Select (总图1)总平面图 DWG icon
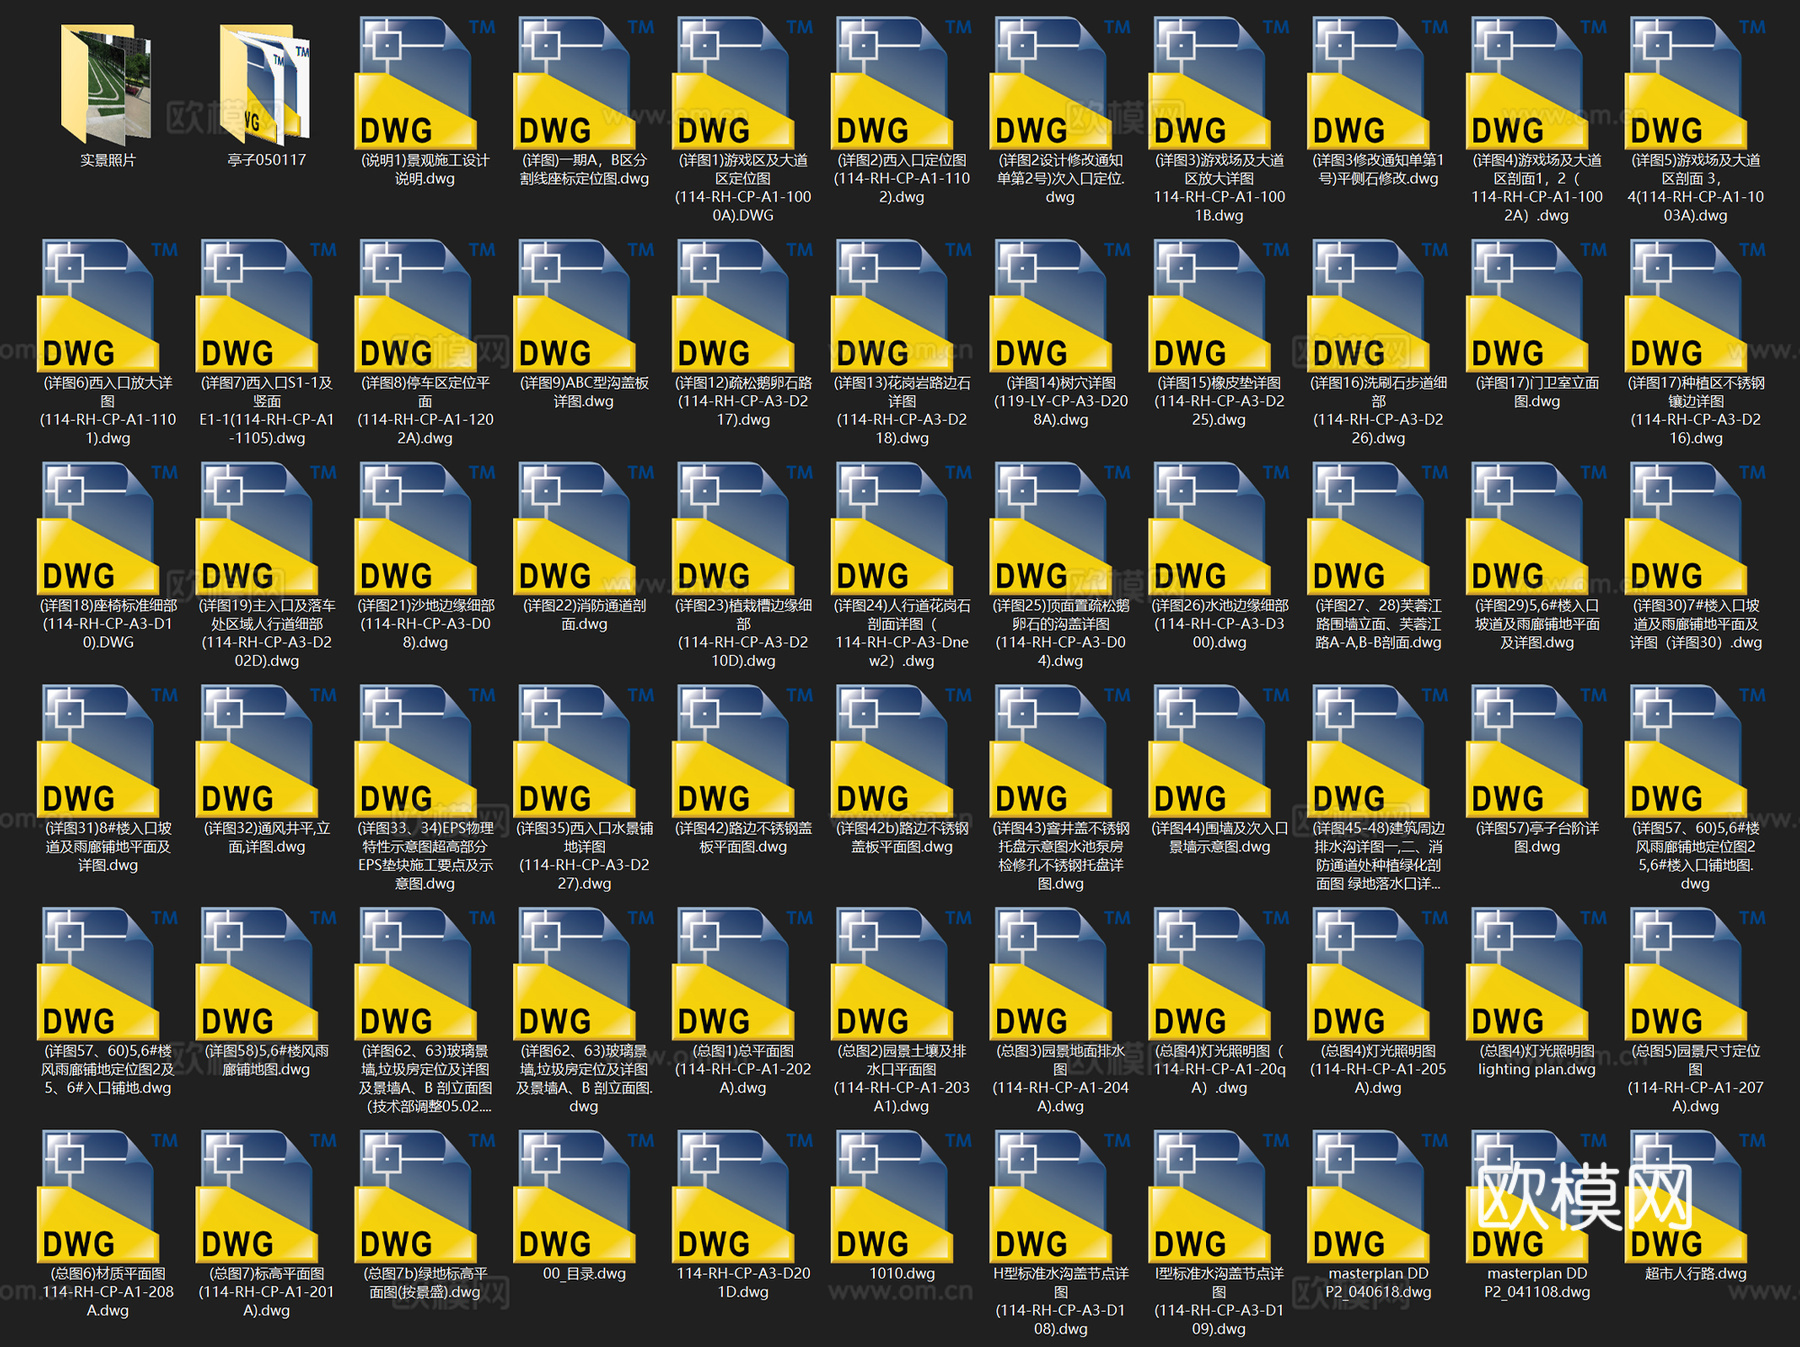Image resolution: width=1800 pixels, height=1347 pixels. (734, 974)
